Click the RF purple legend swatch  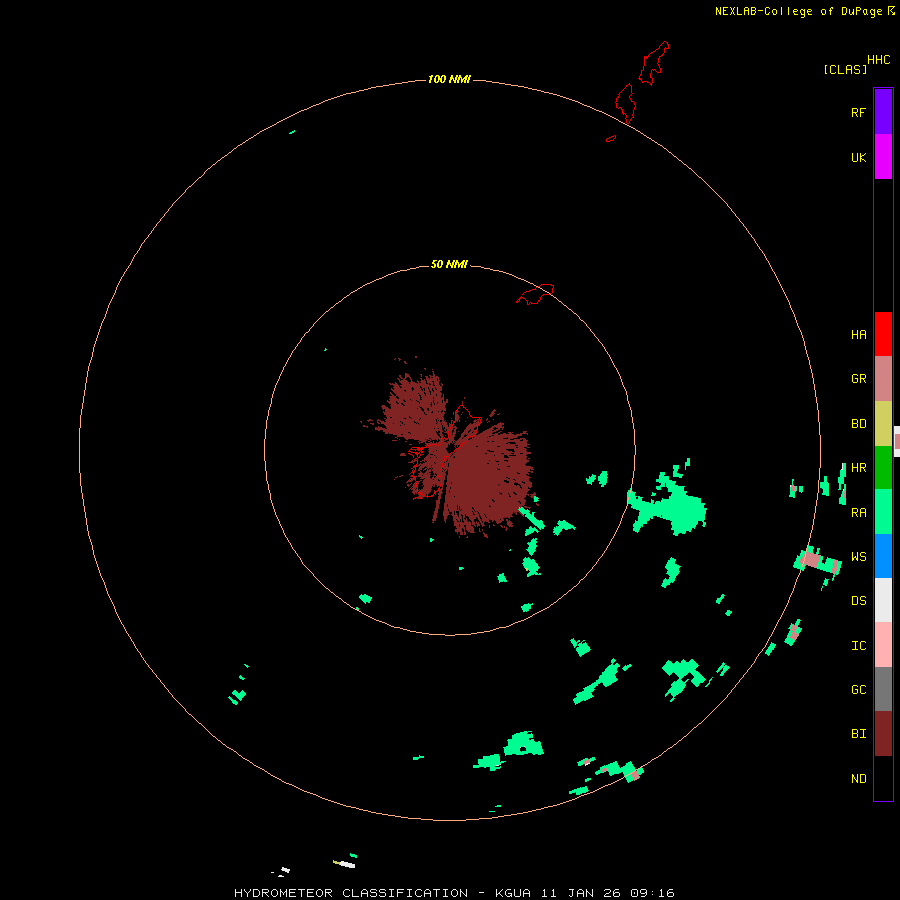883,112
